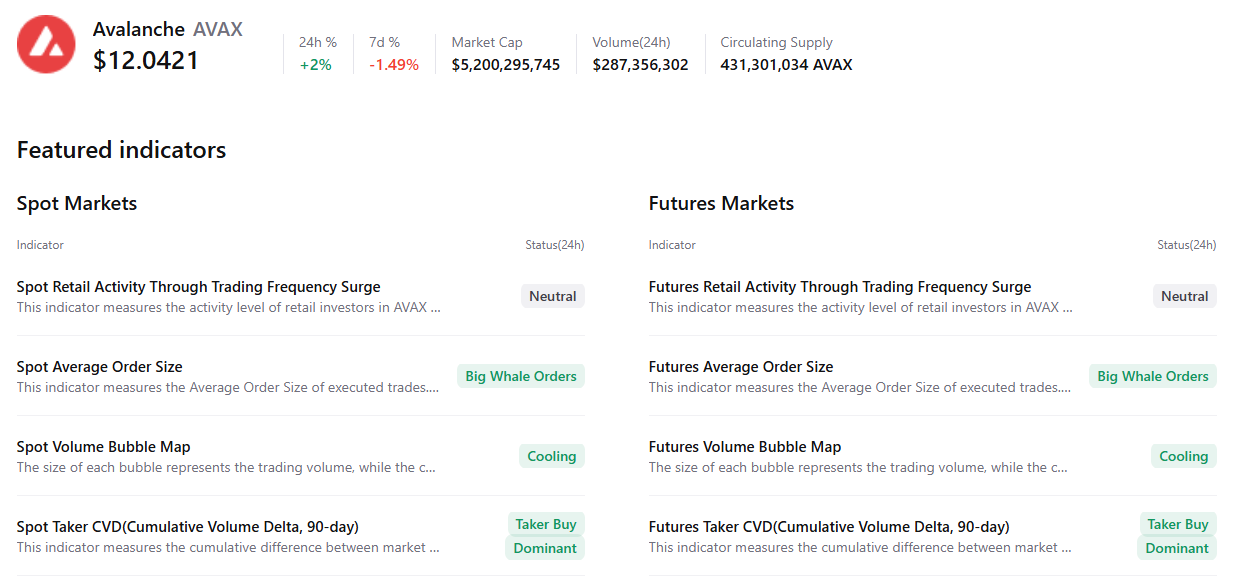Open Spot Average Order Size indicator
This screenshot has height=588, width=1242.
99,367
